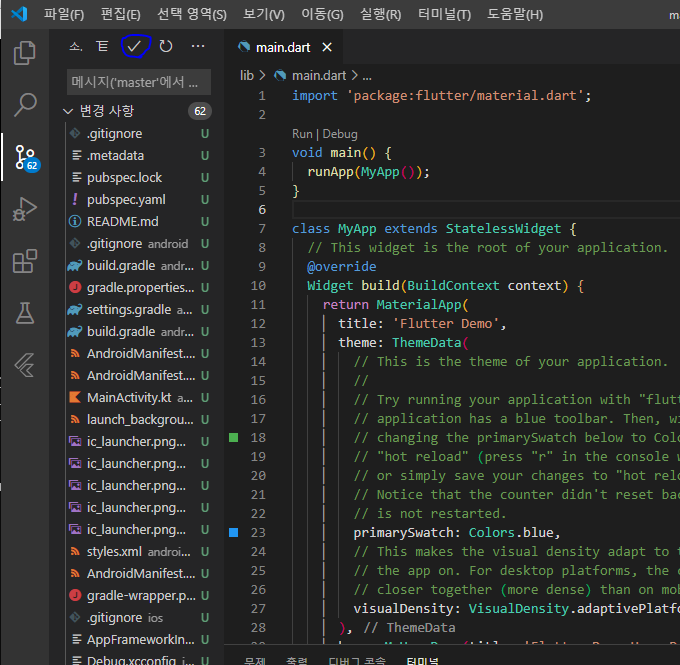Screen dimensions: 680x665
Task: Open AppFrameworkIn... file in changes
Action: pyautogui.click(x=139, y=640)
